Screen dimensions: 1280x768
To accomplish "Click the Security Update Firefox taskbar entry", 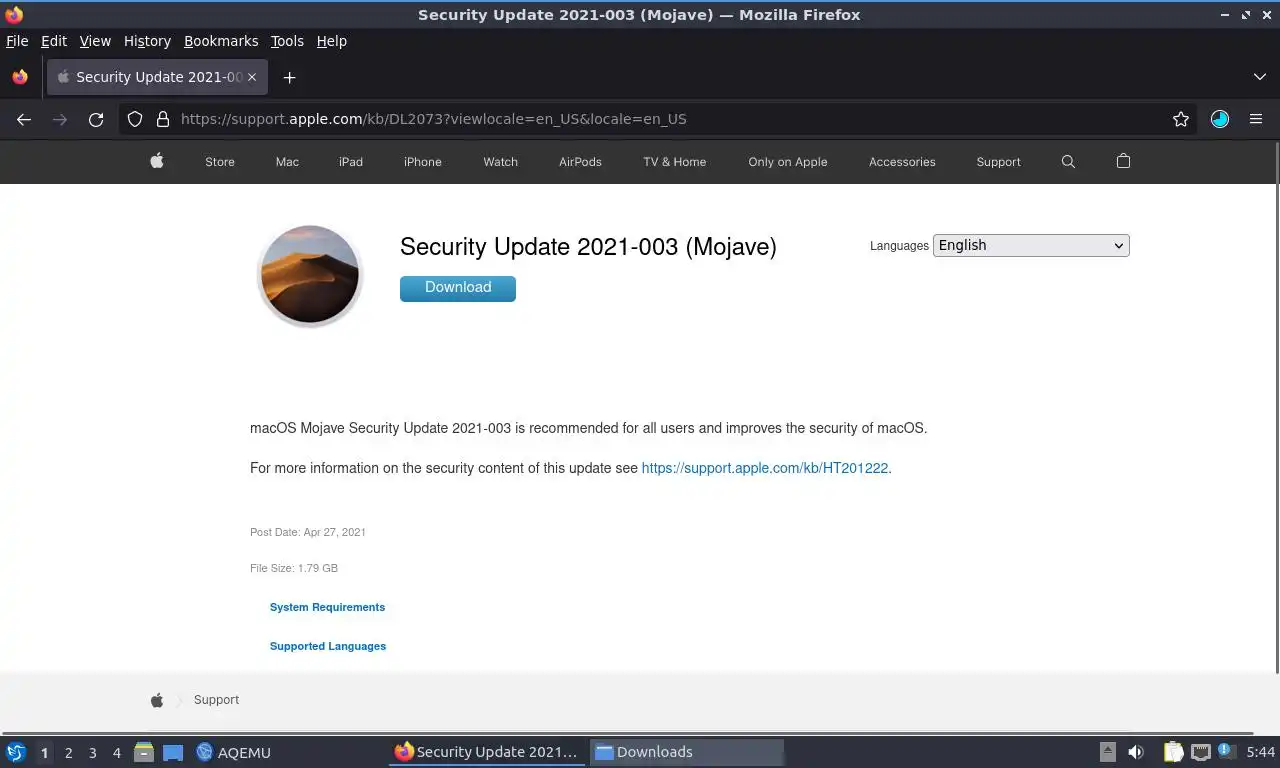I will 487,752.
